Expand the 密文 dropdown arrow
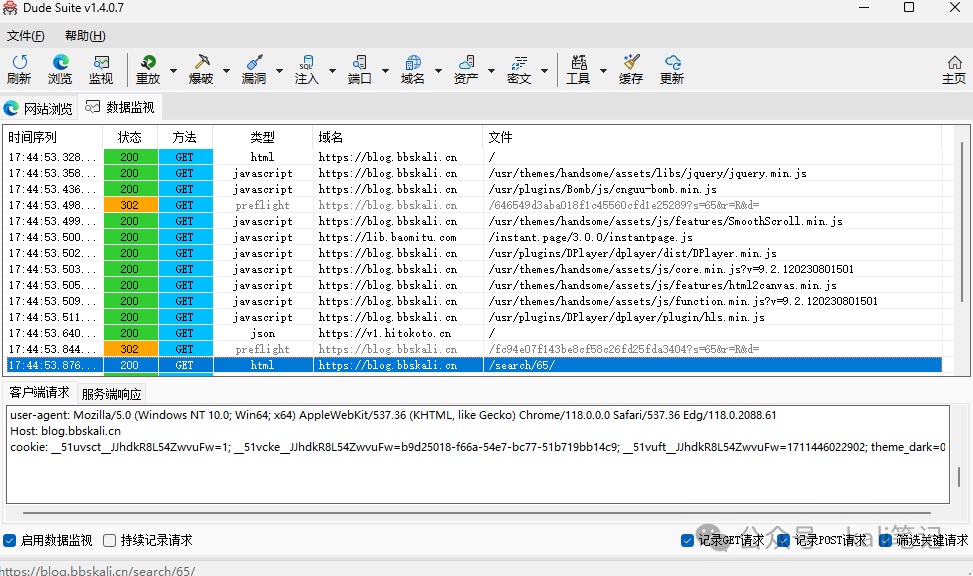The width and height of the screenshot is (973, 576). (x=544, y=70)
